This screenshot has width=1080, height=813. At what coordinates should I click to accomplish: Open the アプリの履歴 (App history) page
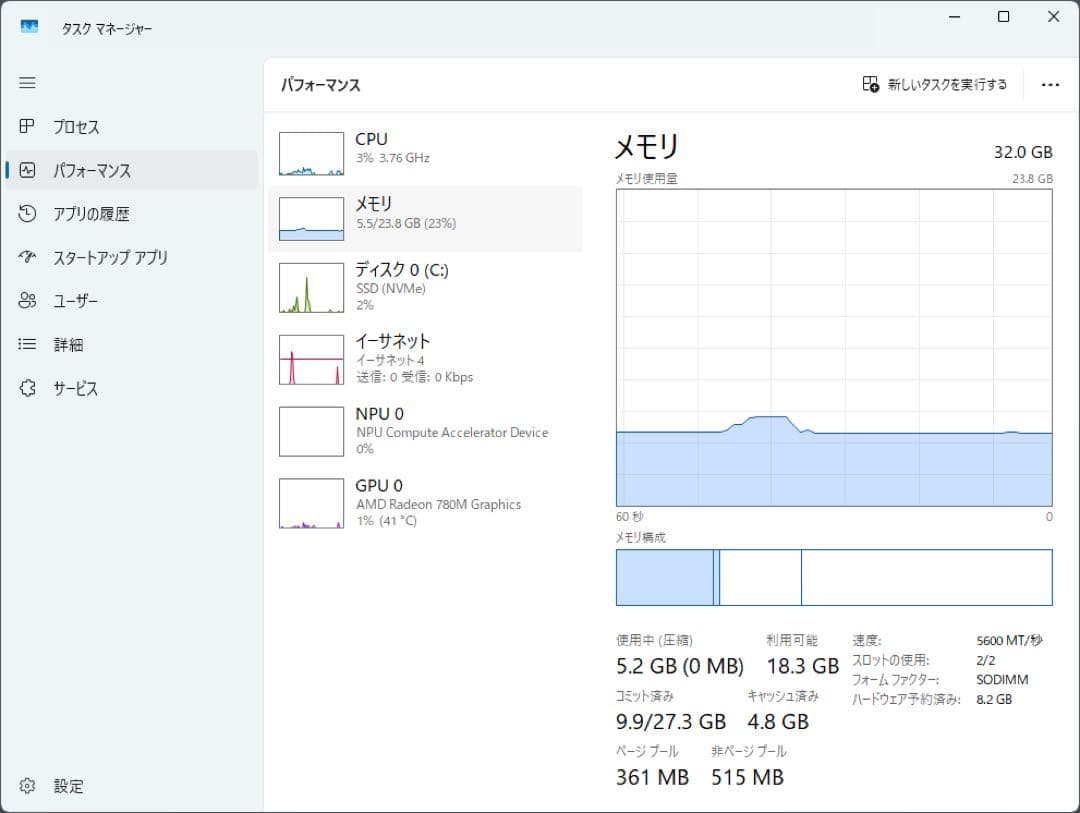point(85,213)
